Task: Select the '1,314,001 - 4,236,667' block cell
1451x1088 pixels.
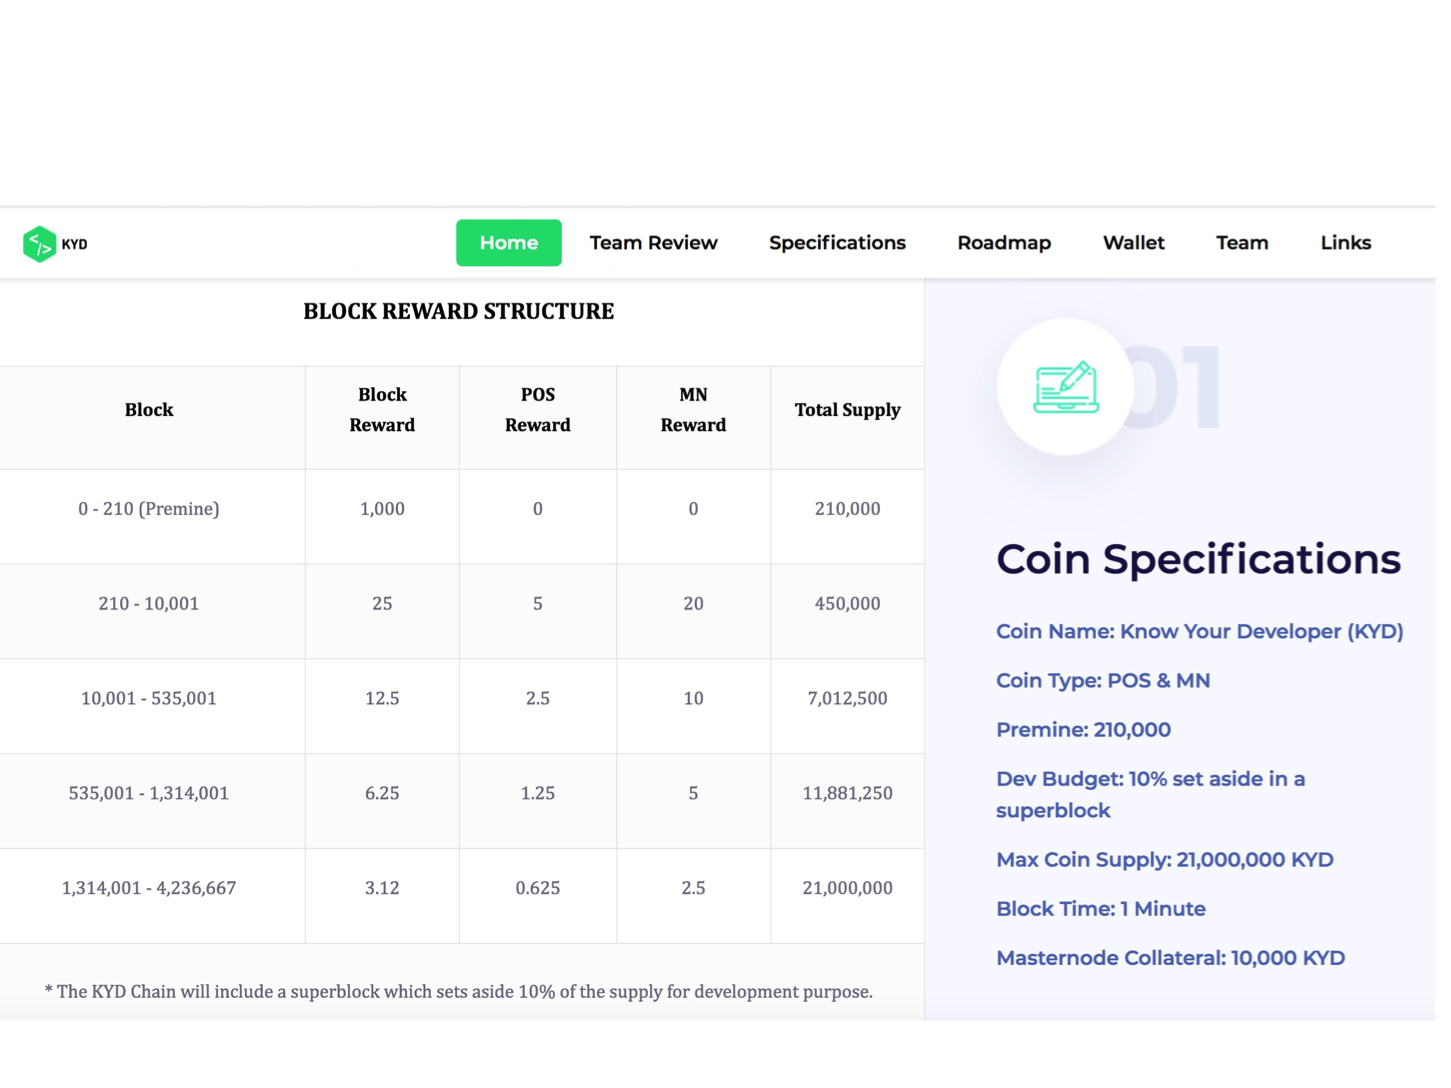Action: pyautogui.click(x=150, y=897)
